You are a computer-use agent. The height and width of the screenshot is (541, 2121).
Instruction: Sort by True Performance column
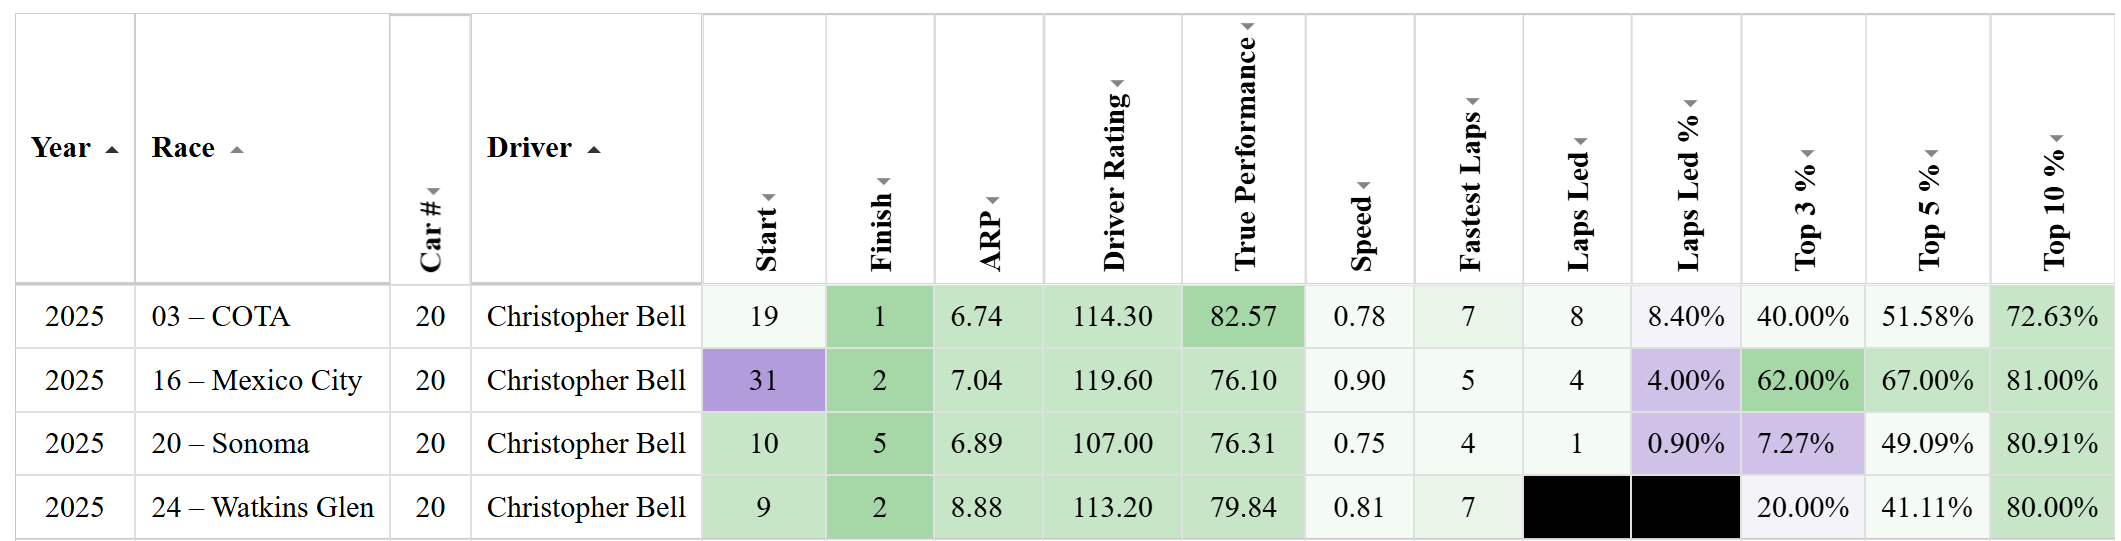(x=1244, y=150)
